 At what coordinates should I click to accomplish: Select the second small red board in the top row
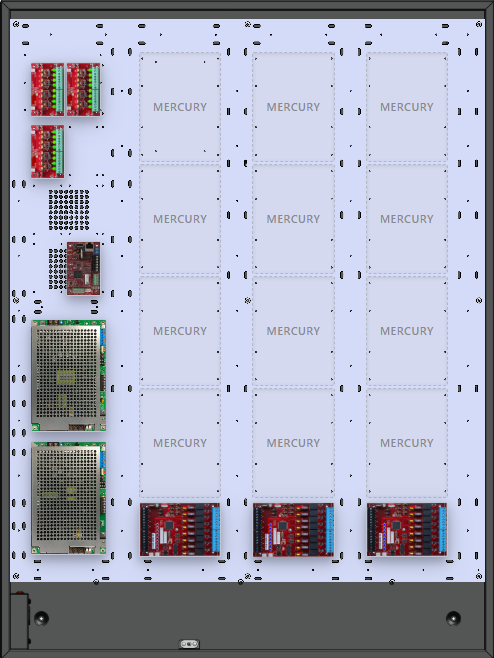click(84, 89)
